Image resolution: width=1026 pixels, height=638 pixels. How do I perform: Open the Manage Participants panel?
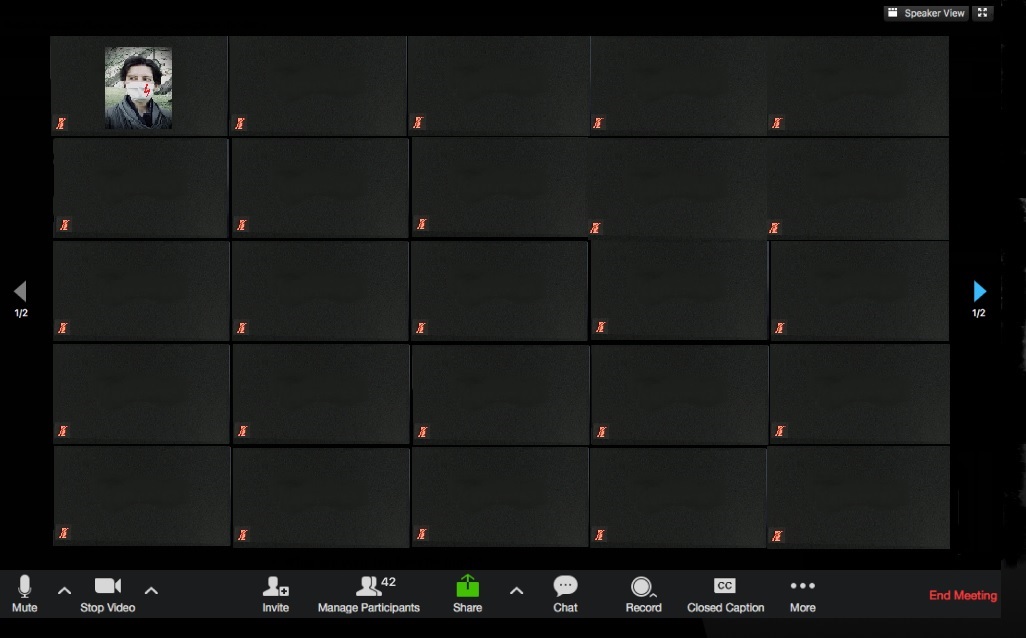[x=369, y=587]
